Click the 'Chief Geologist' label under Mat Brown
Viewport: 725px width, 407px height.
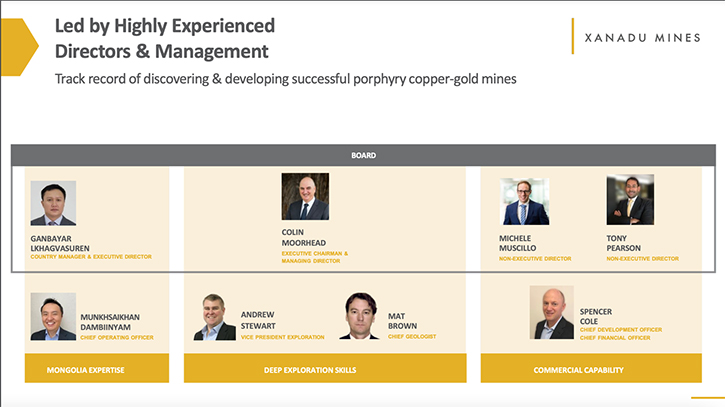pos(412,337)
